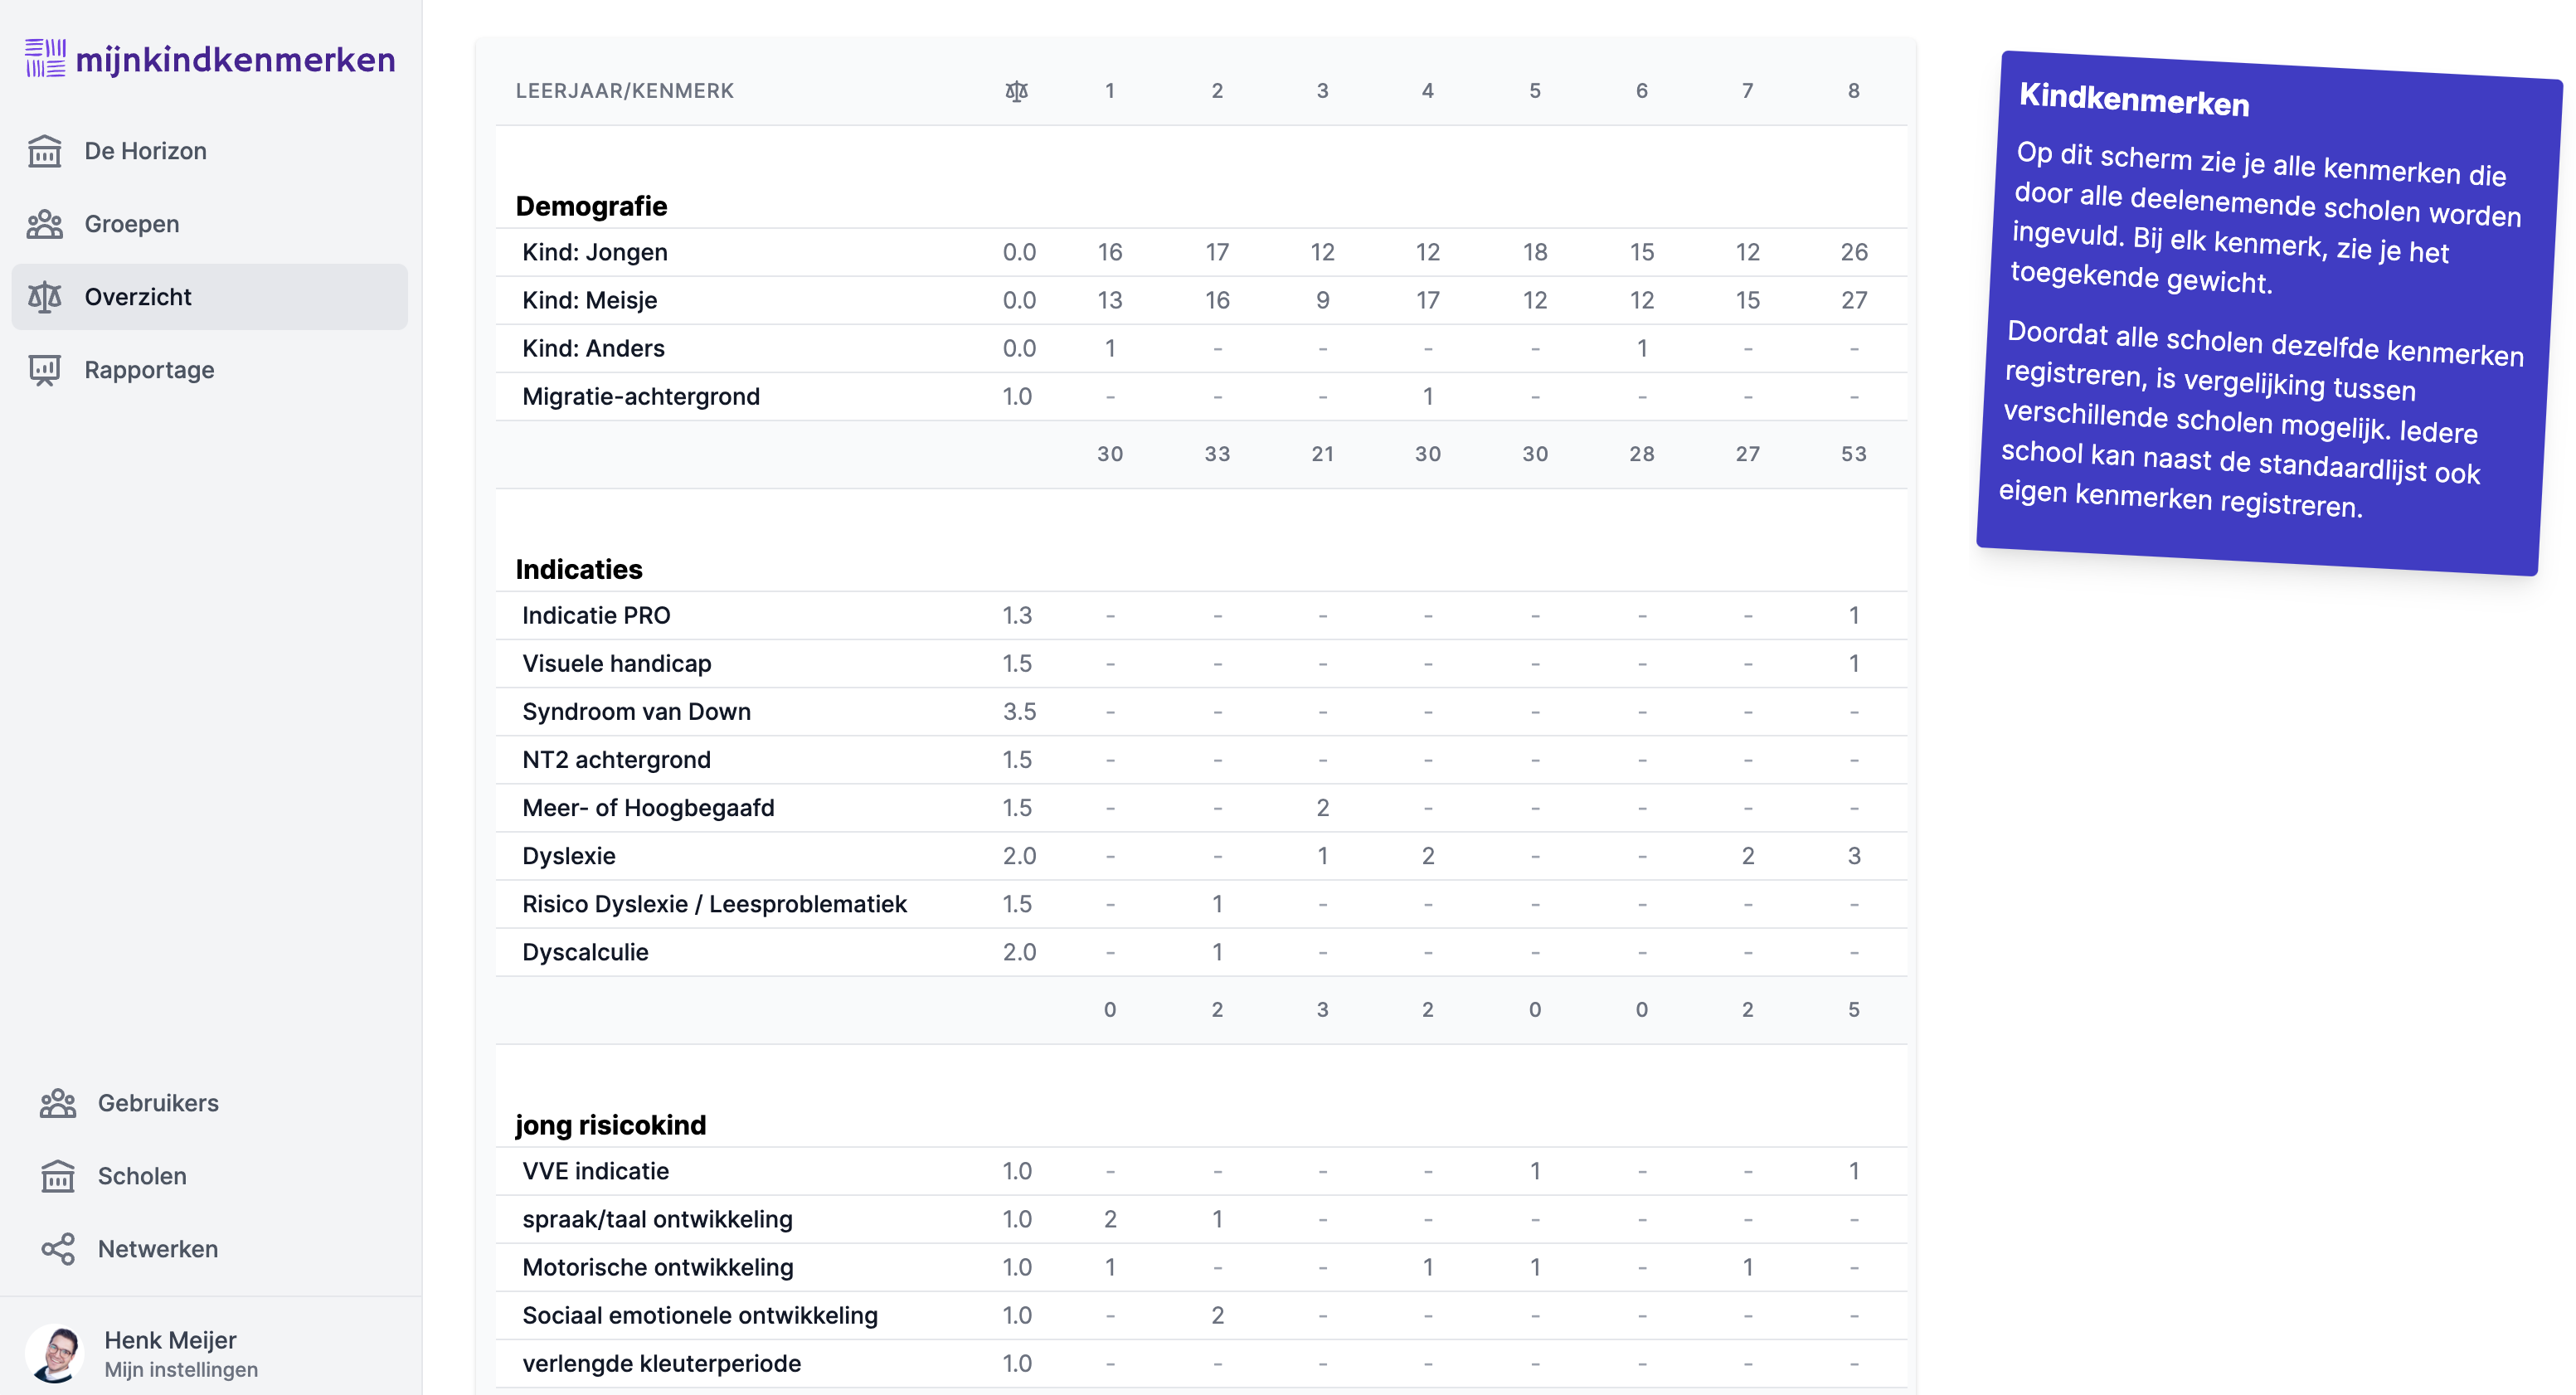
Task: Click the Scholen building icon
Action: tap(58, 1176)
